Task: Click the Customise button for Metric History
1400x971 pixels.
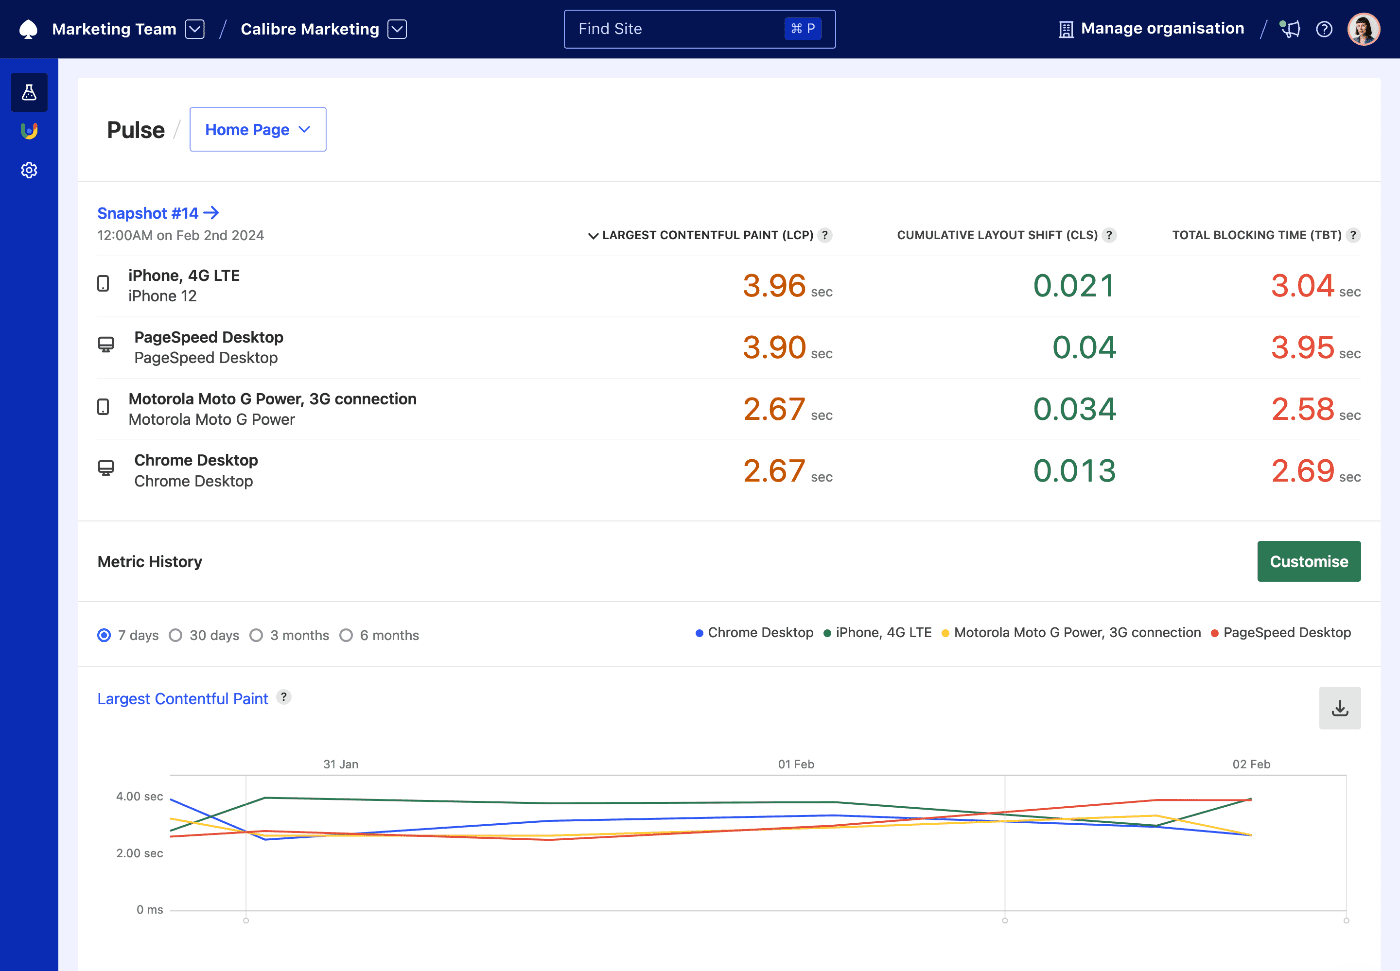Action: [x=1308, y=561]
